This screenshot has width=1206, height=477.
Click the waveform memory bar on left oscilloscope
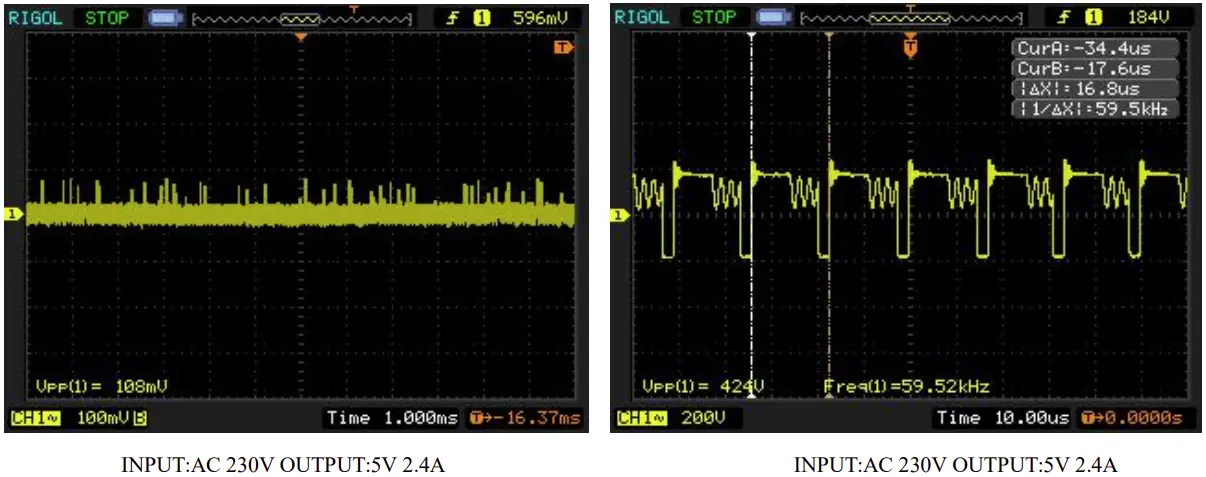pos(302,18)
